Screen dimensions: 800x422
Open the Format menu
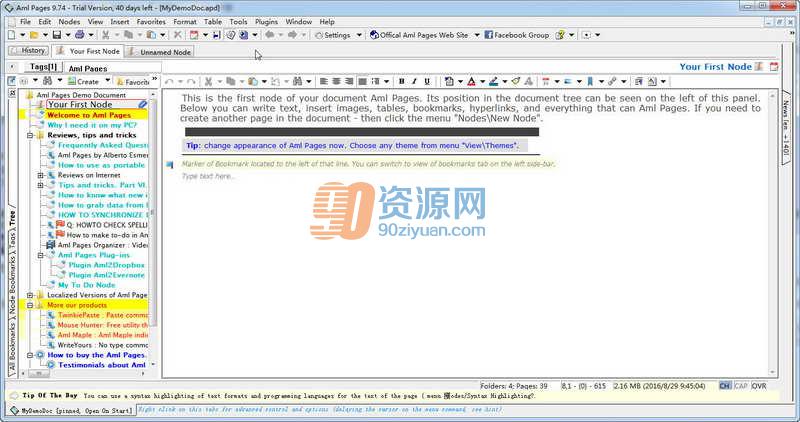(x=185, y=22)
